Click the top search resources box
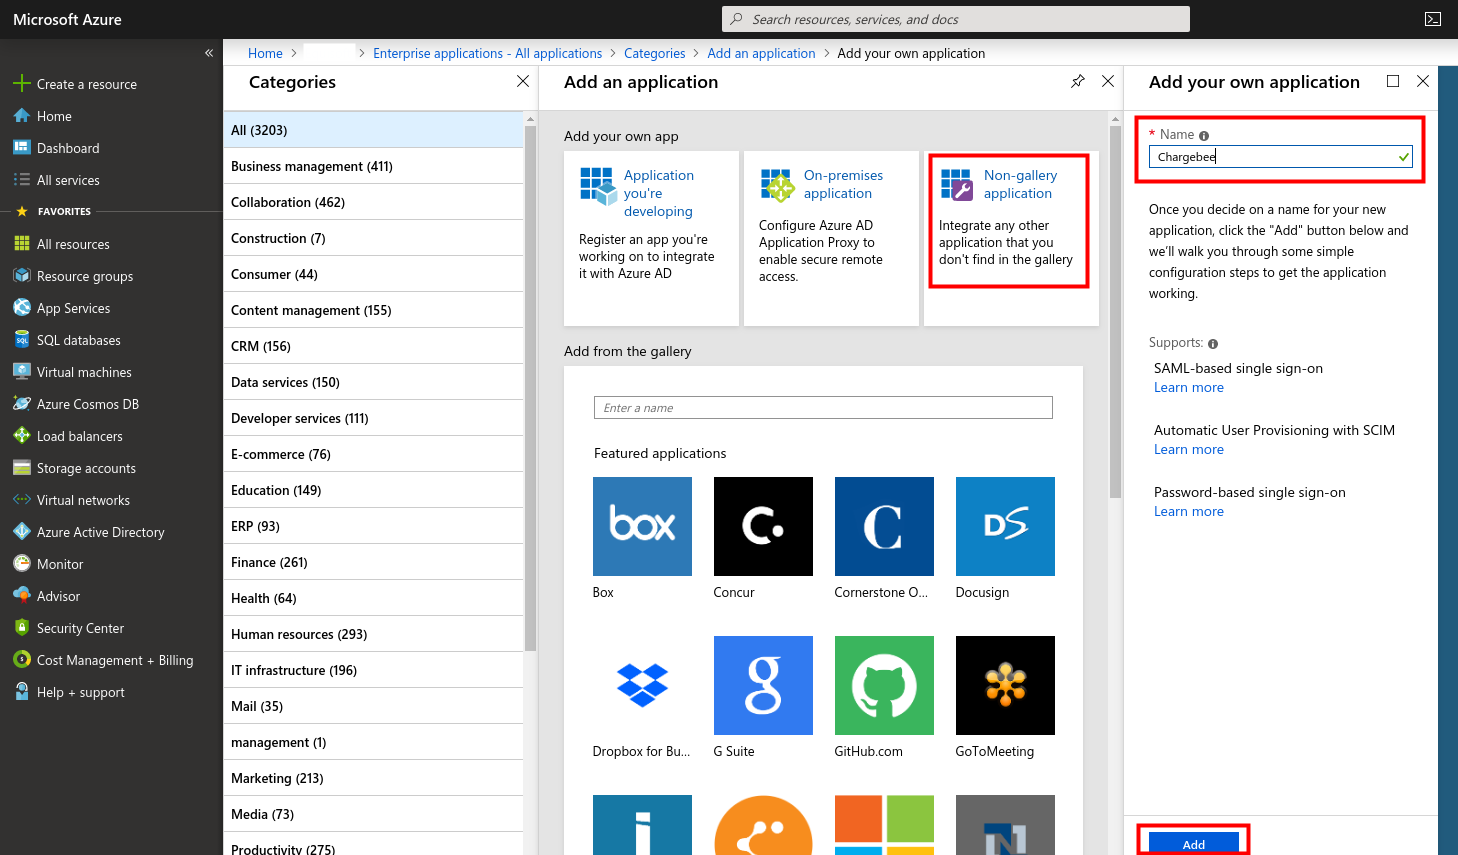 click(x=956, y=19)
